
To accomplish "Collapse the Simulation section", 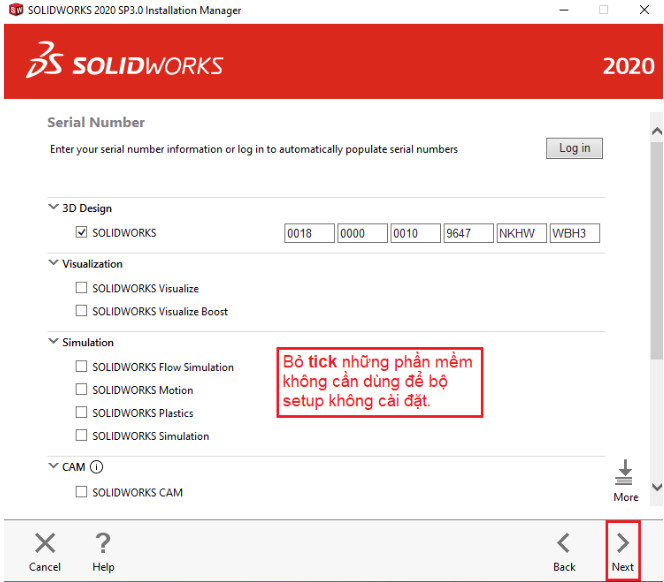I will click(x=53, y=342).
